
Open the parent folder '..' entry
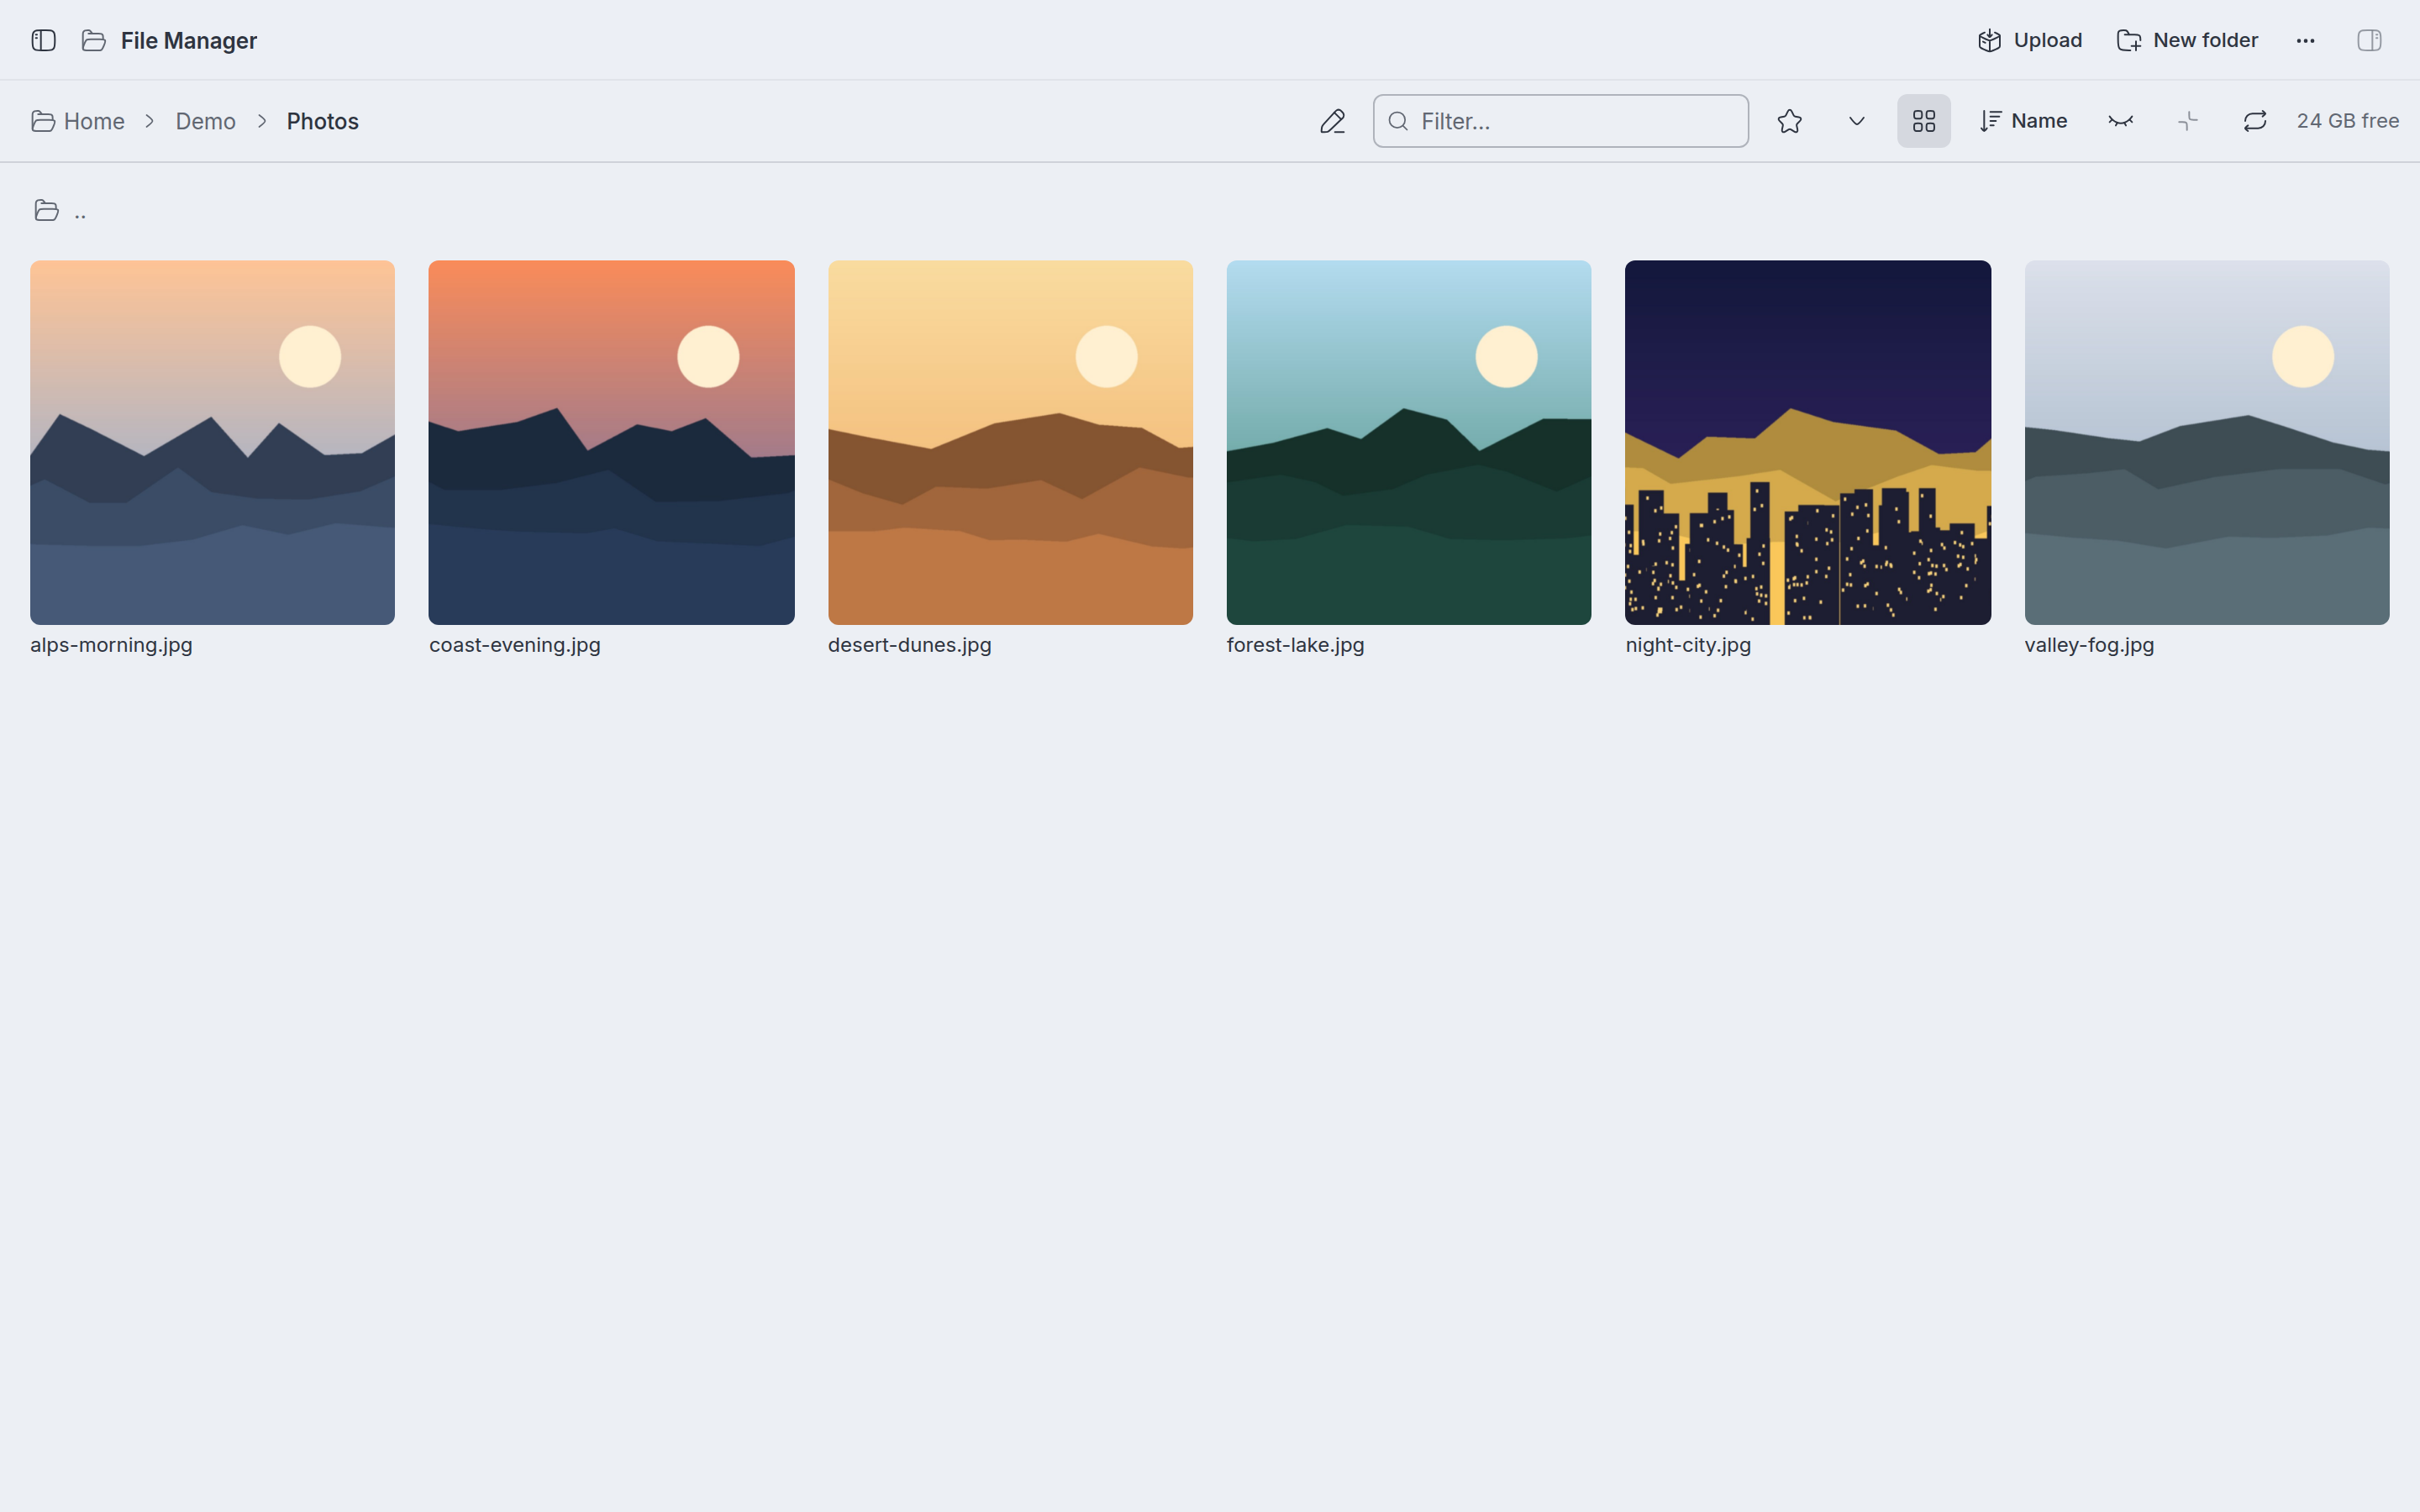click(x=60, y=210)
